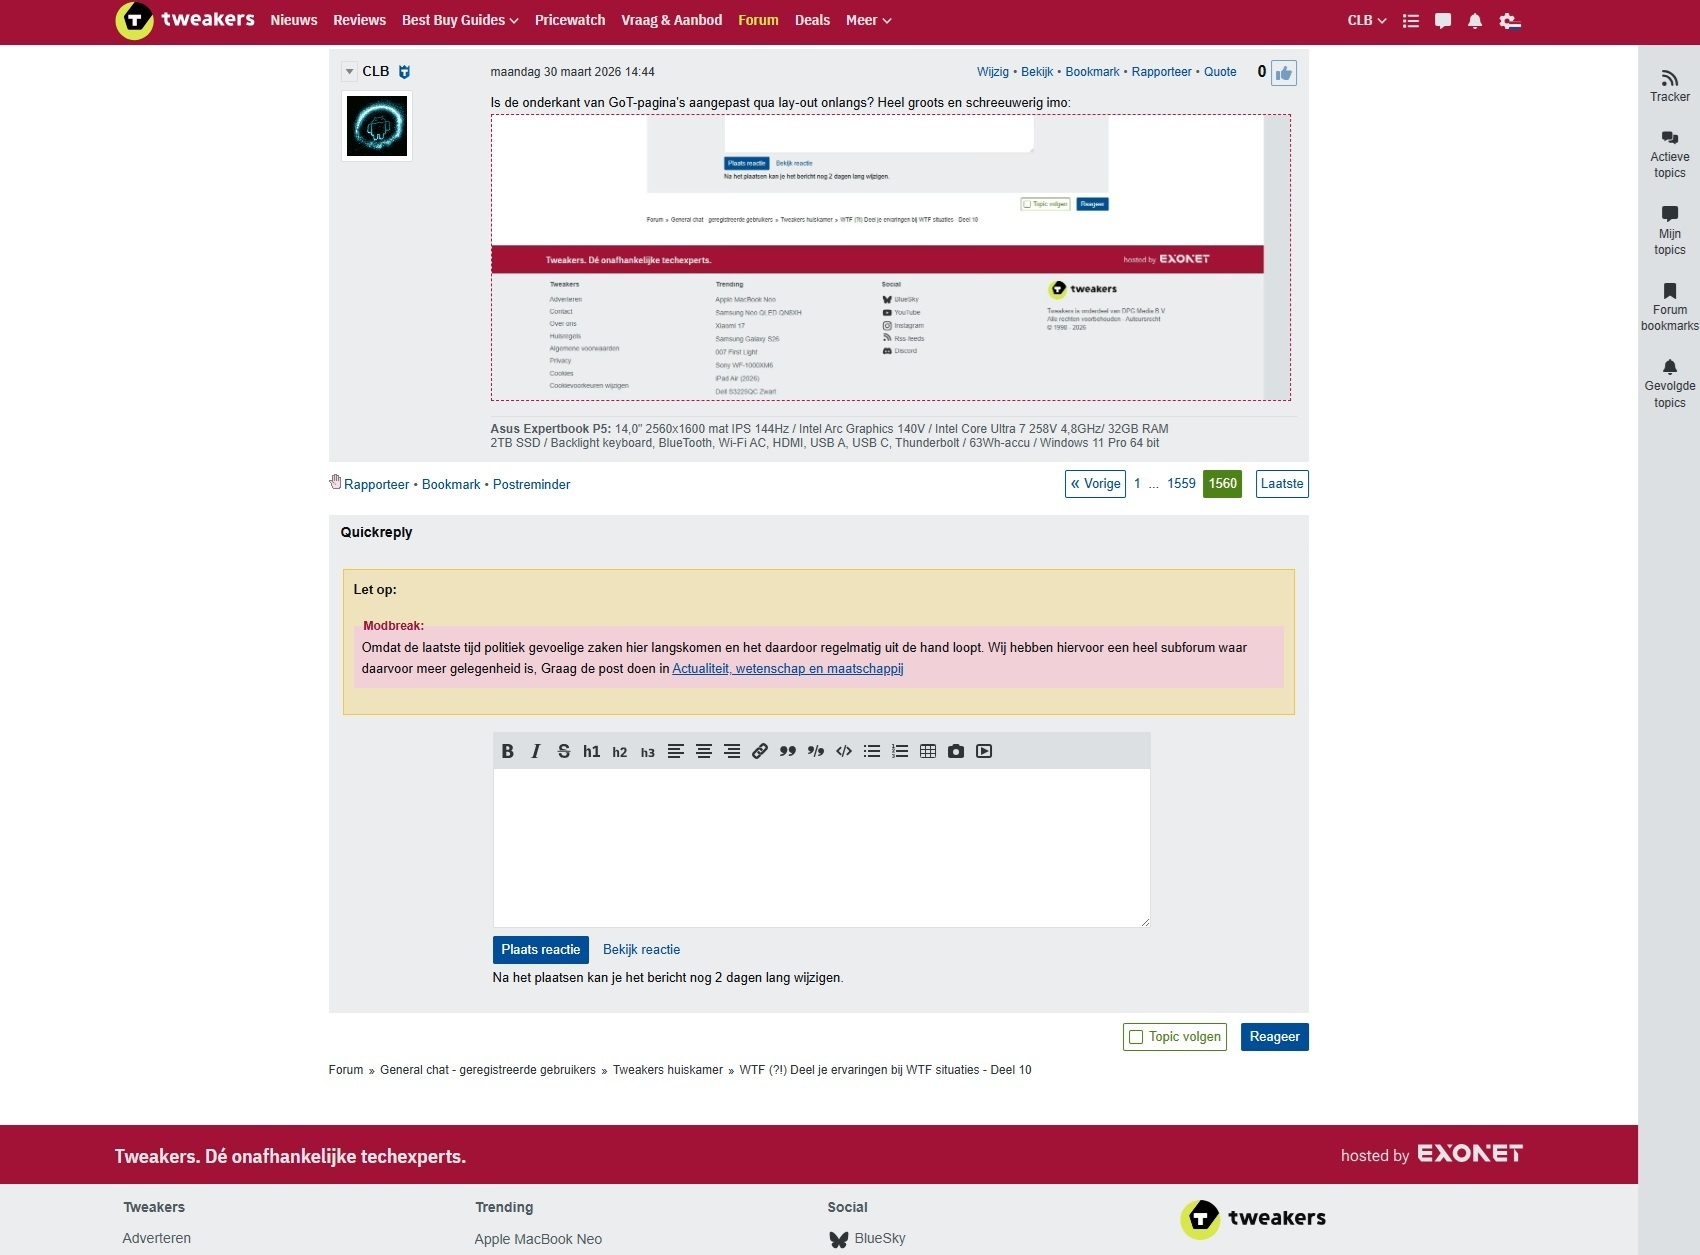The height and width of the screenshot is (1255, 1700).
Task: Toggle strikethrough formatting in the editor
Action: [563, 750]
